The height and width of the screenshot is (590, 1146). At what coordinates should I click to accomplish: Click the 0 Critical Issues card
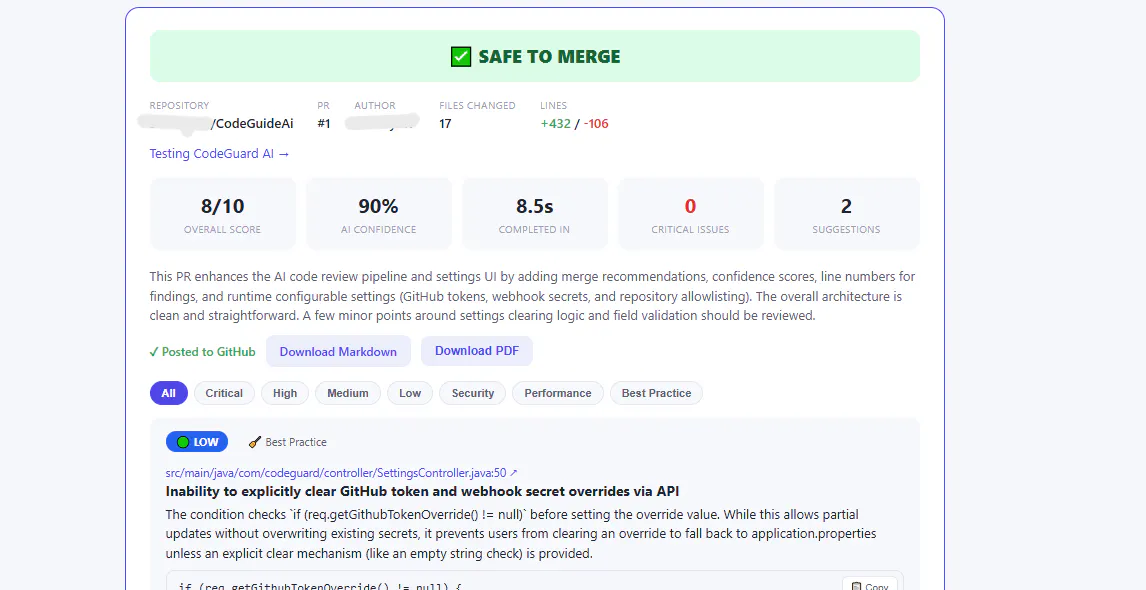(x=691, y=214)
